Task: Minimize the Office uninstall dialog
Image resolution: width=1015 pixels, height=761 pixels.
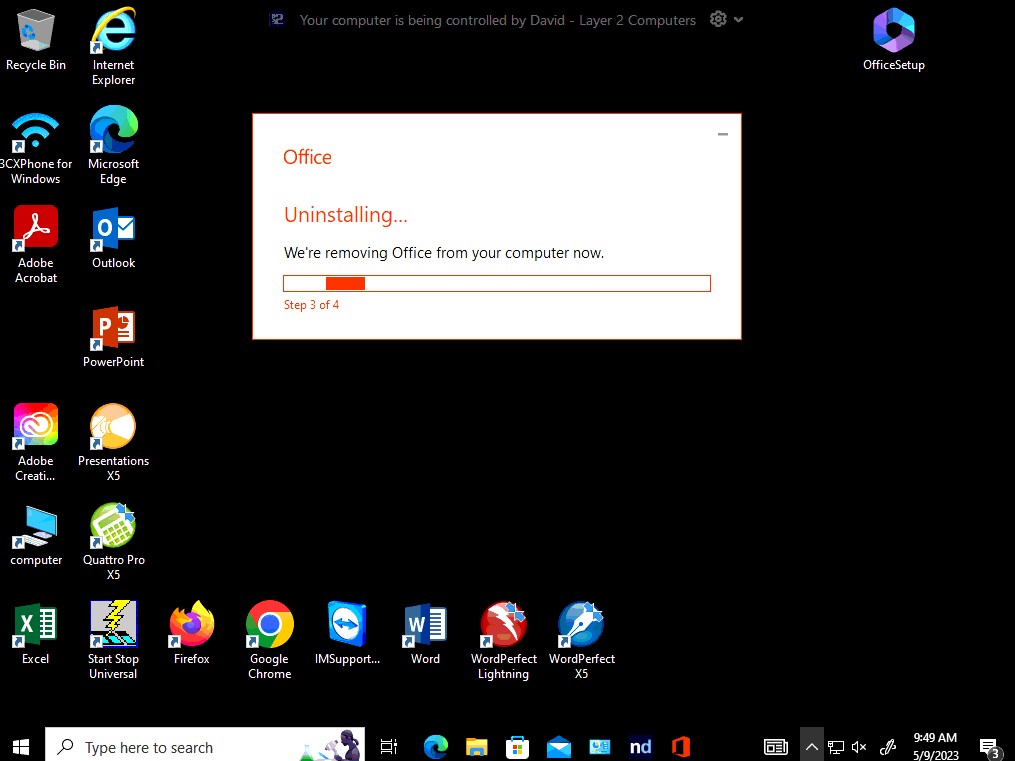Action: point(722,134)
